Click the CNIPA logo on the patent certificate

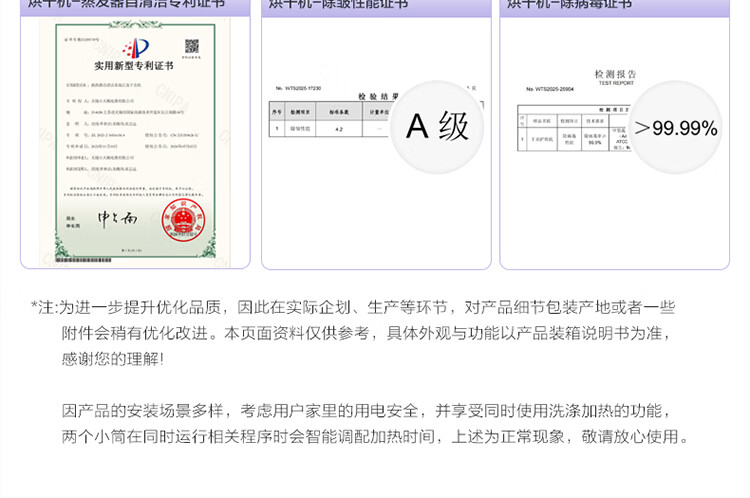click(x=136, y=48)
